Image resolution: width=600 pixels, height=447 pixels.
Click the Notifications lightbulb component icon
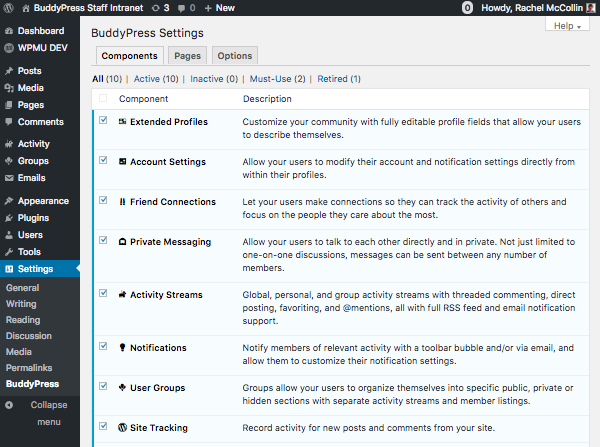(x=122, y=347)
